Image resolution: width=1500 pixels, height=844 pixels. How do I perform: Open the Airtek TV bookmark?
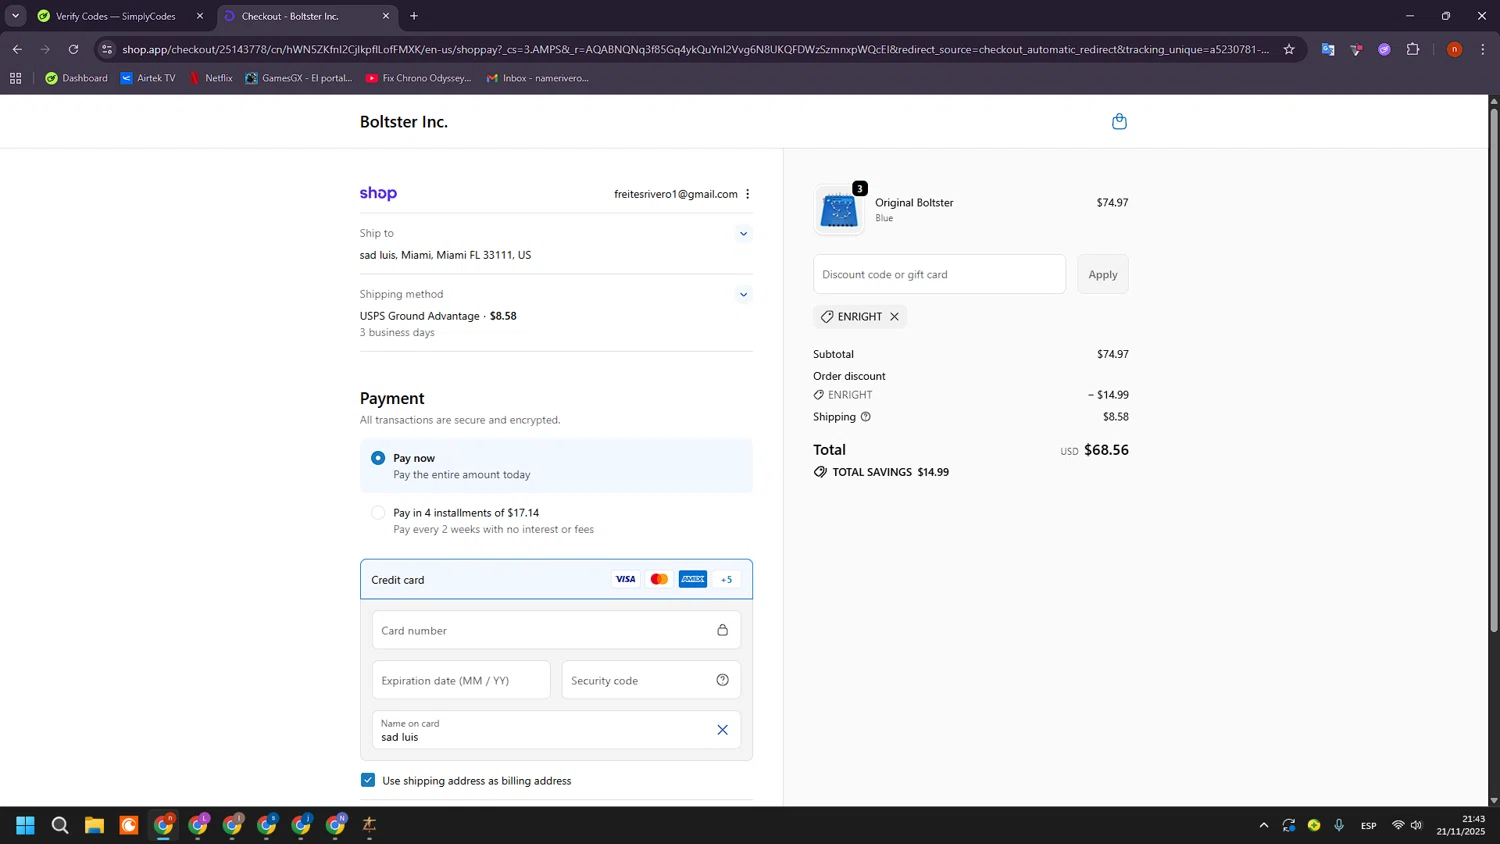(147, 78)
